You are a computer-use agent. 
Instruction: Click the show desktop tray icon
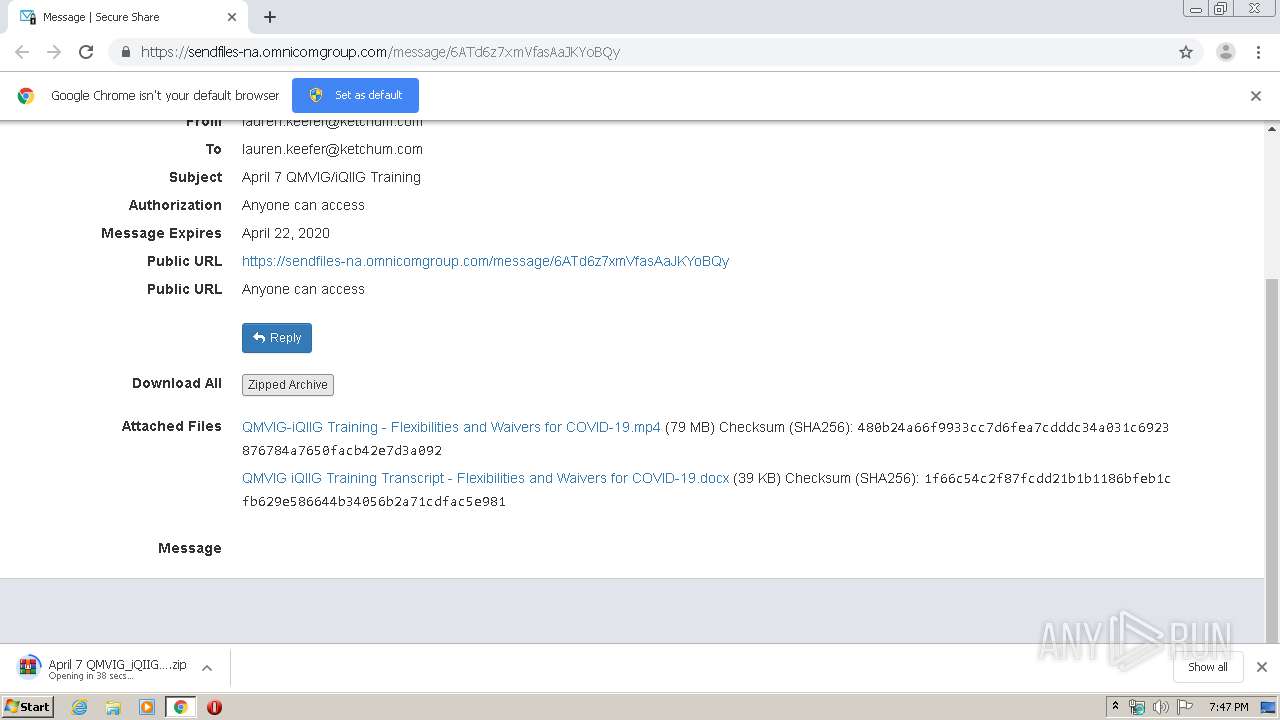1269,707
